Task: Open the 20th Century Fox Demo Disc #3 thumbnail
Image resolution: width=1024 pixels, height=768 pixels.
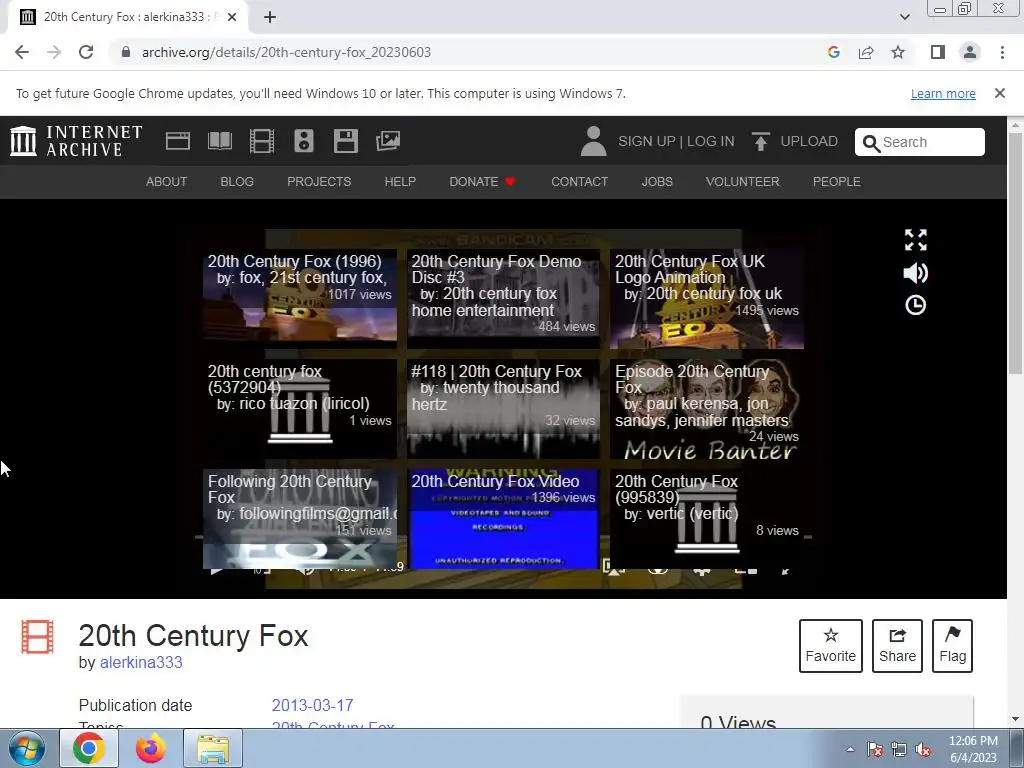Action: (504, 298)
